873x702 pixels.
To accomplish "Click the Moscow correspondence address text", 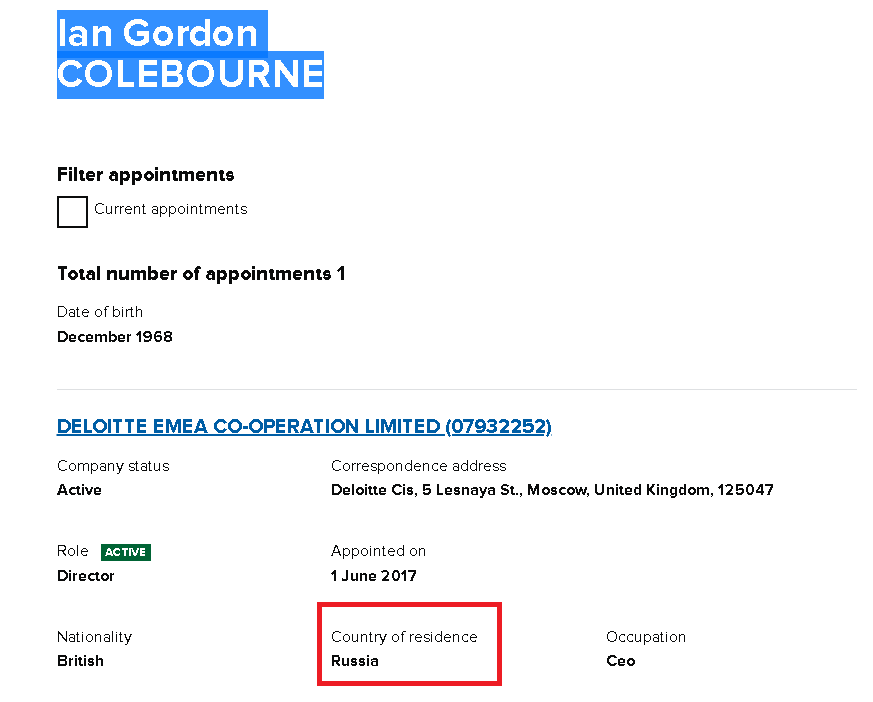I will 552,490.
